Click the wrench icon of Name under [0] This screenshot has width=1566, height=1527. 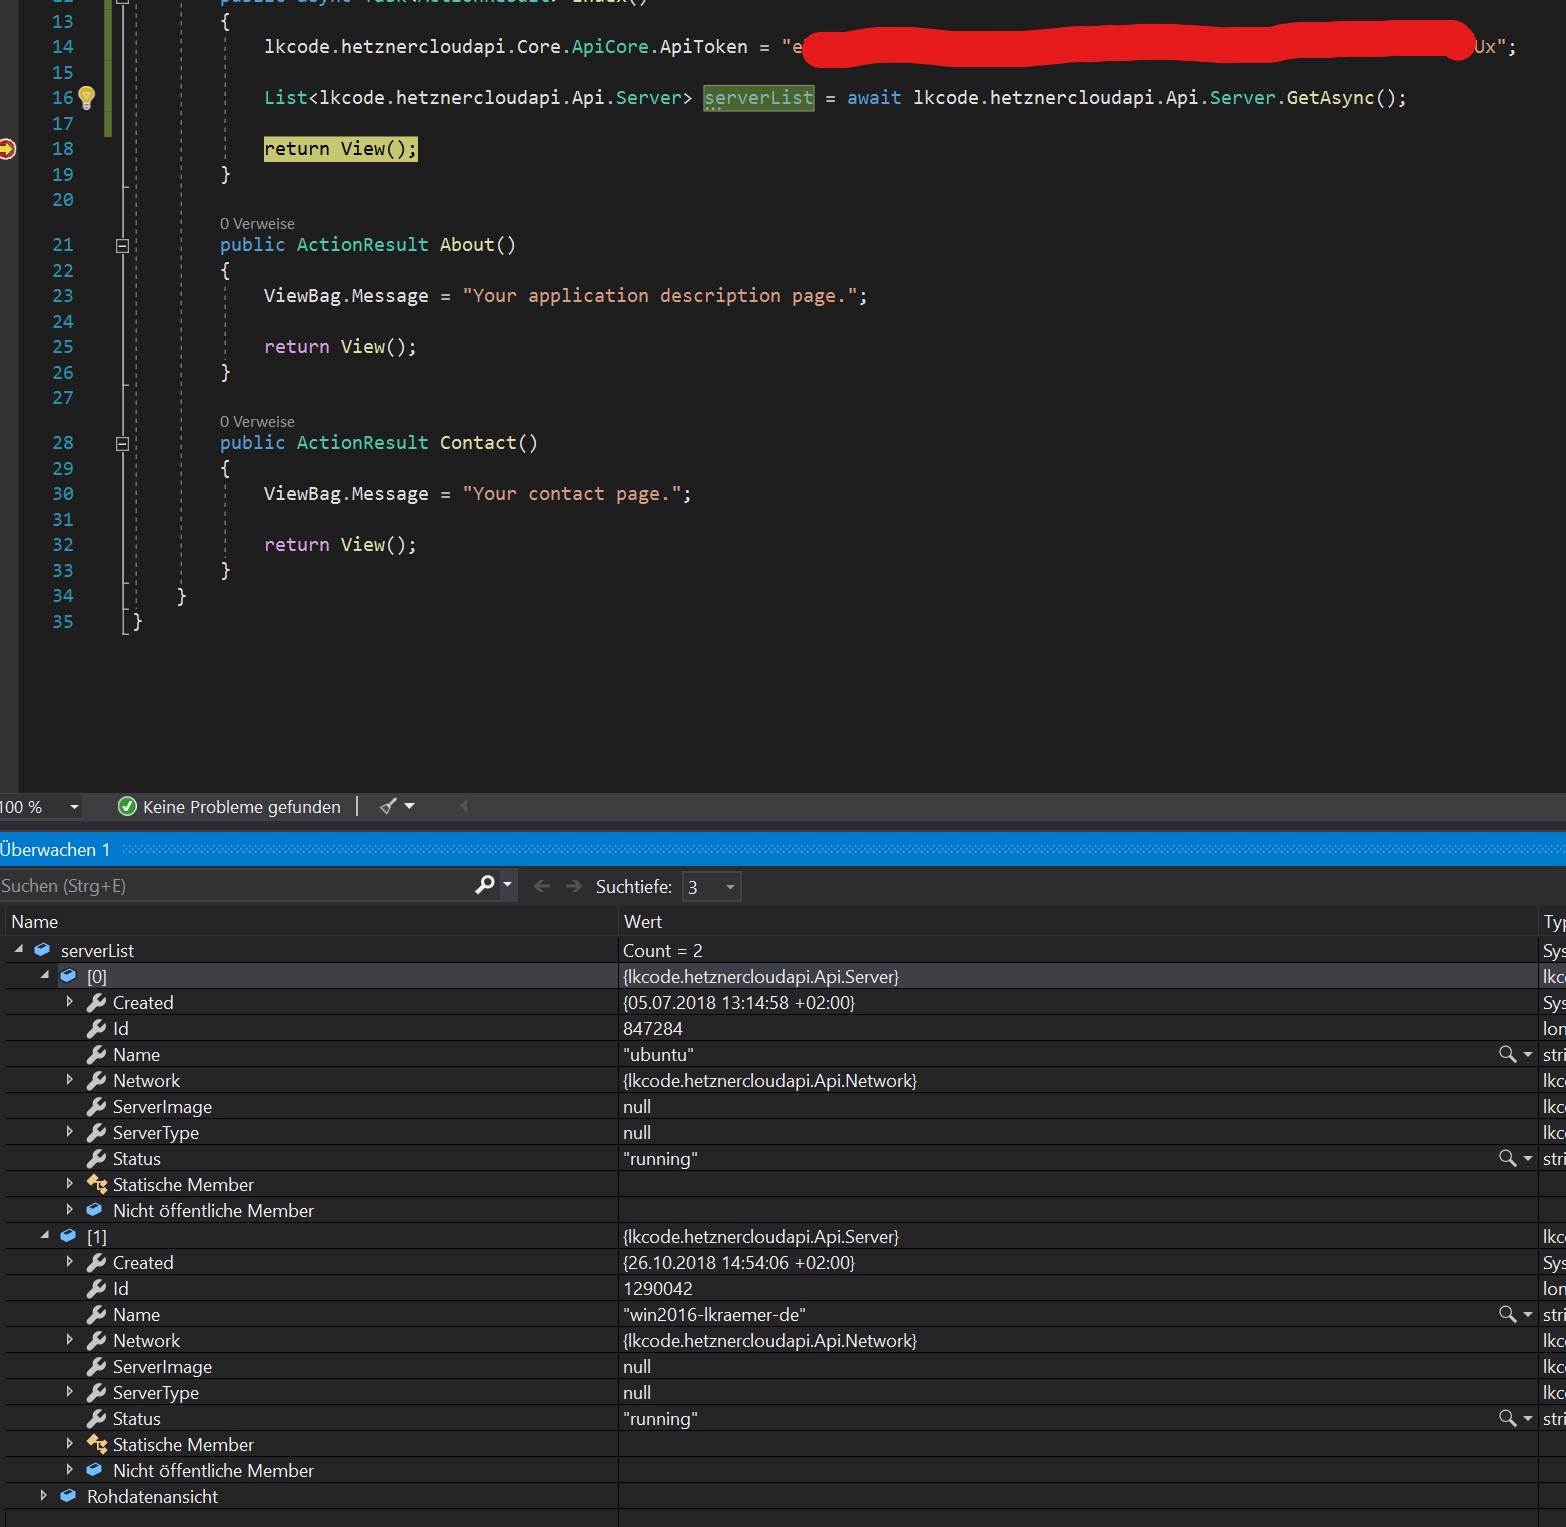pyautogui.click(x=97, y=1054)
